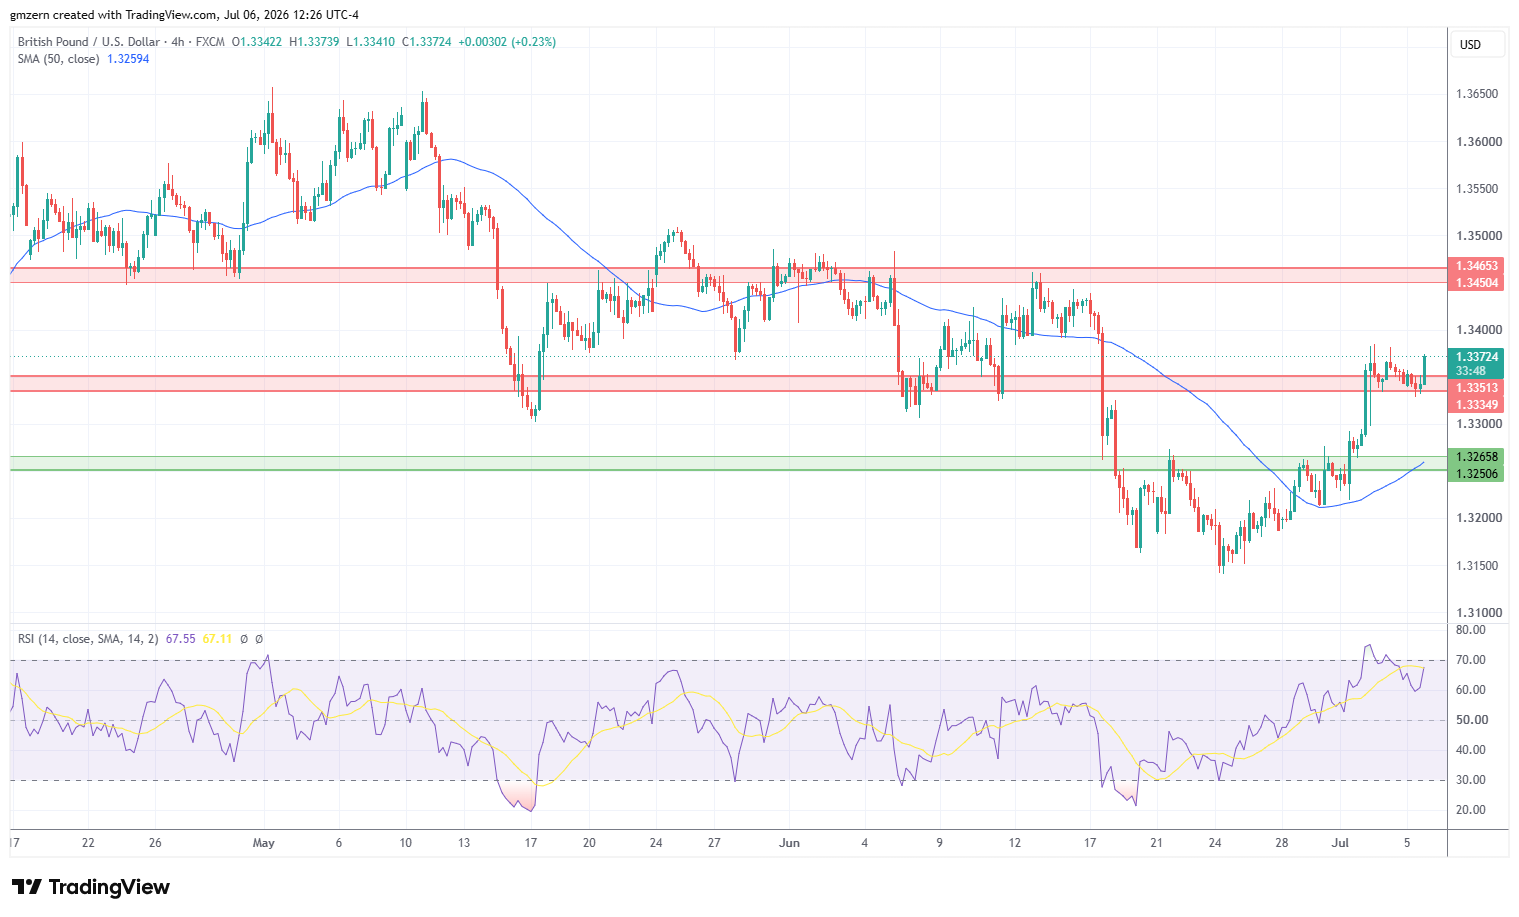Click the high price H1.33739

click(x=314, y=42)
